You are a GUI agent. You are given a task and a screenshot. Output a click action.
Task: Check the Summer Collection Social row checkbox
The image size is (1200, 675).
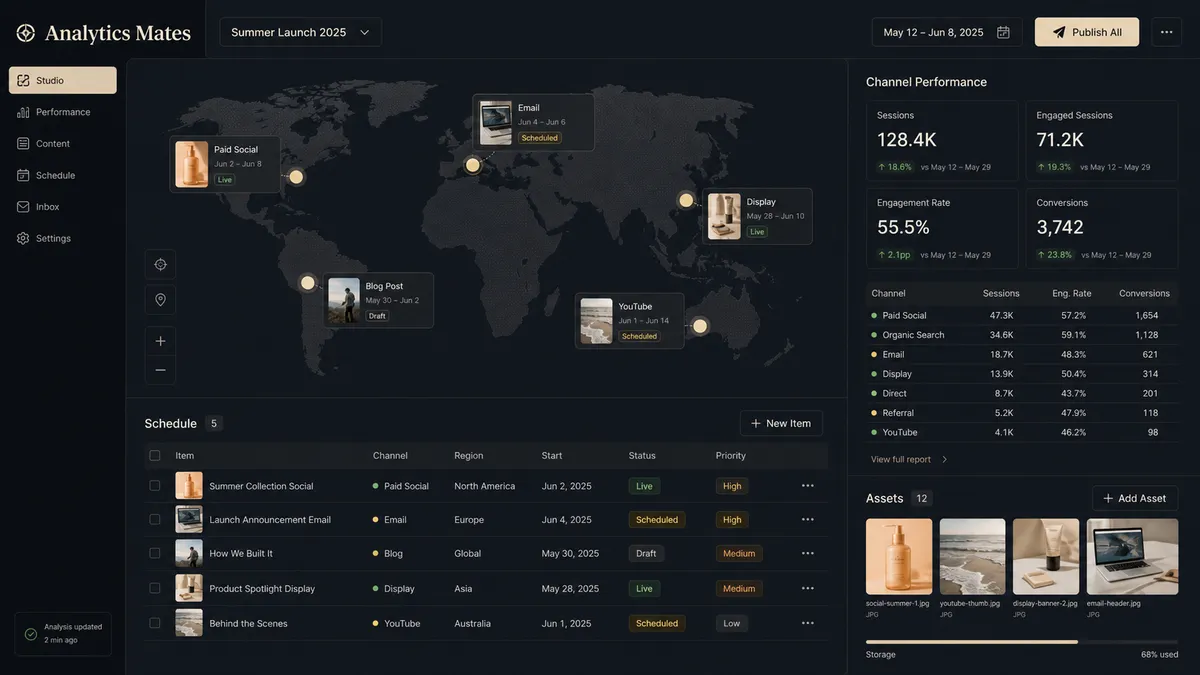tap(154, 486)
